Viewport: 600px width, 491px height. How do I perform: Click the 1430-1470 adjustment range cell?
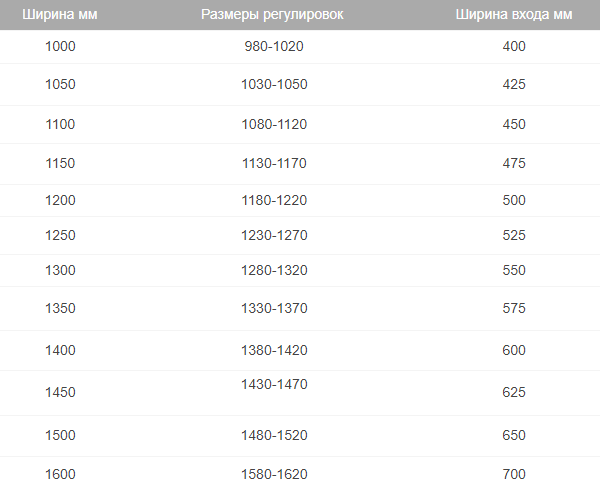274,384
